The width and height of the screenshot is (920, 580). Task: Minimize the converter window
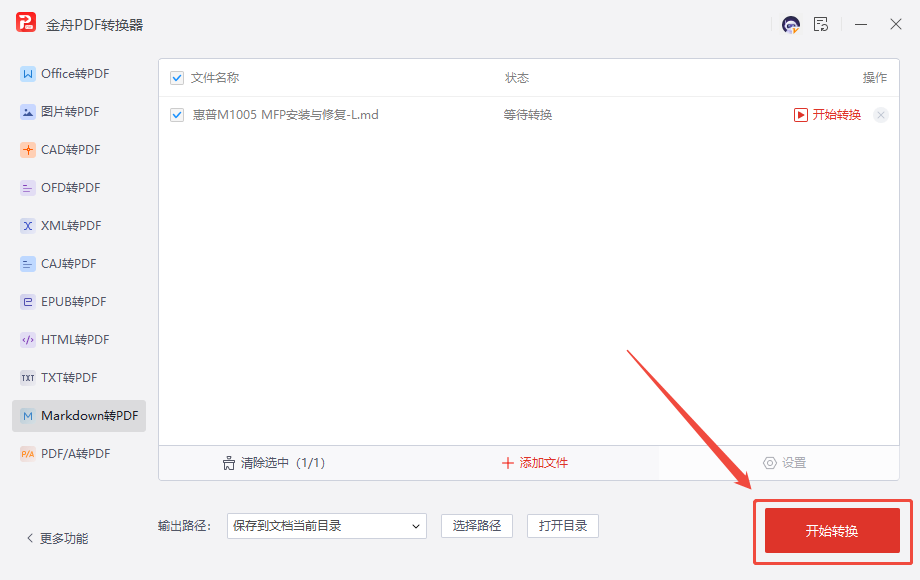(x=861, y=25)
